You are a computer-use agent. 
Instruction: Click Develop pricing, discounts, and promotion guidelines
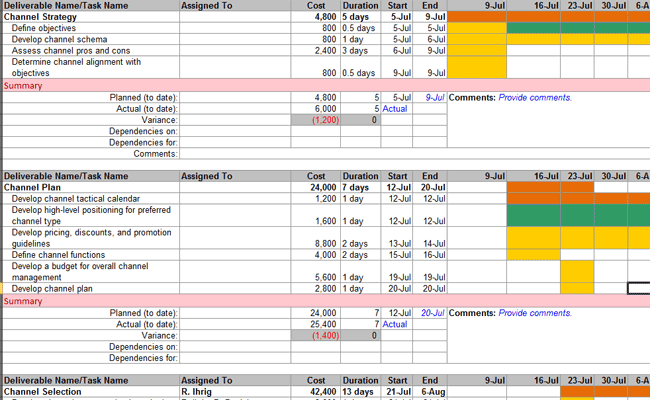tap(91, 238)
